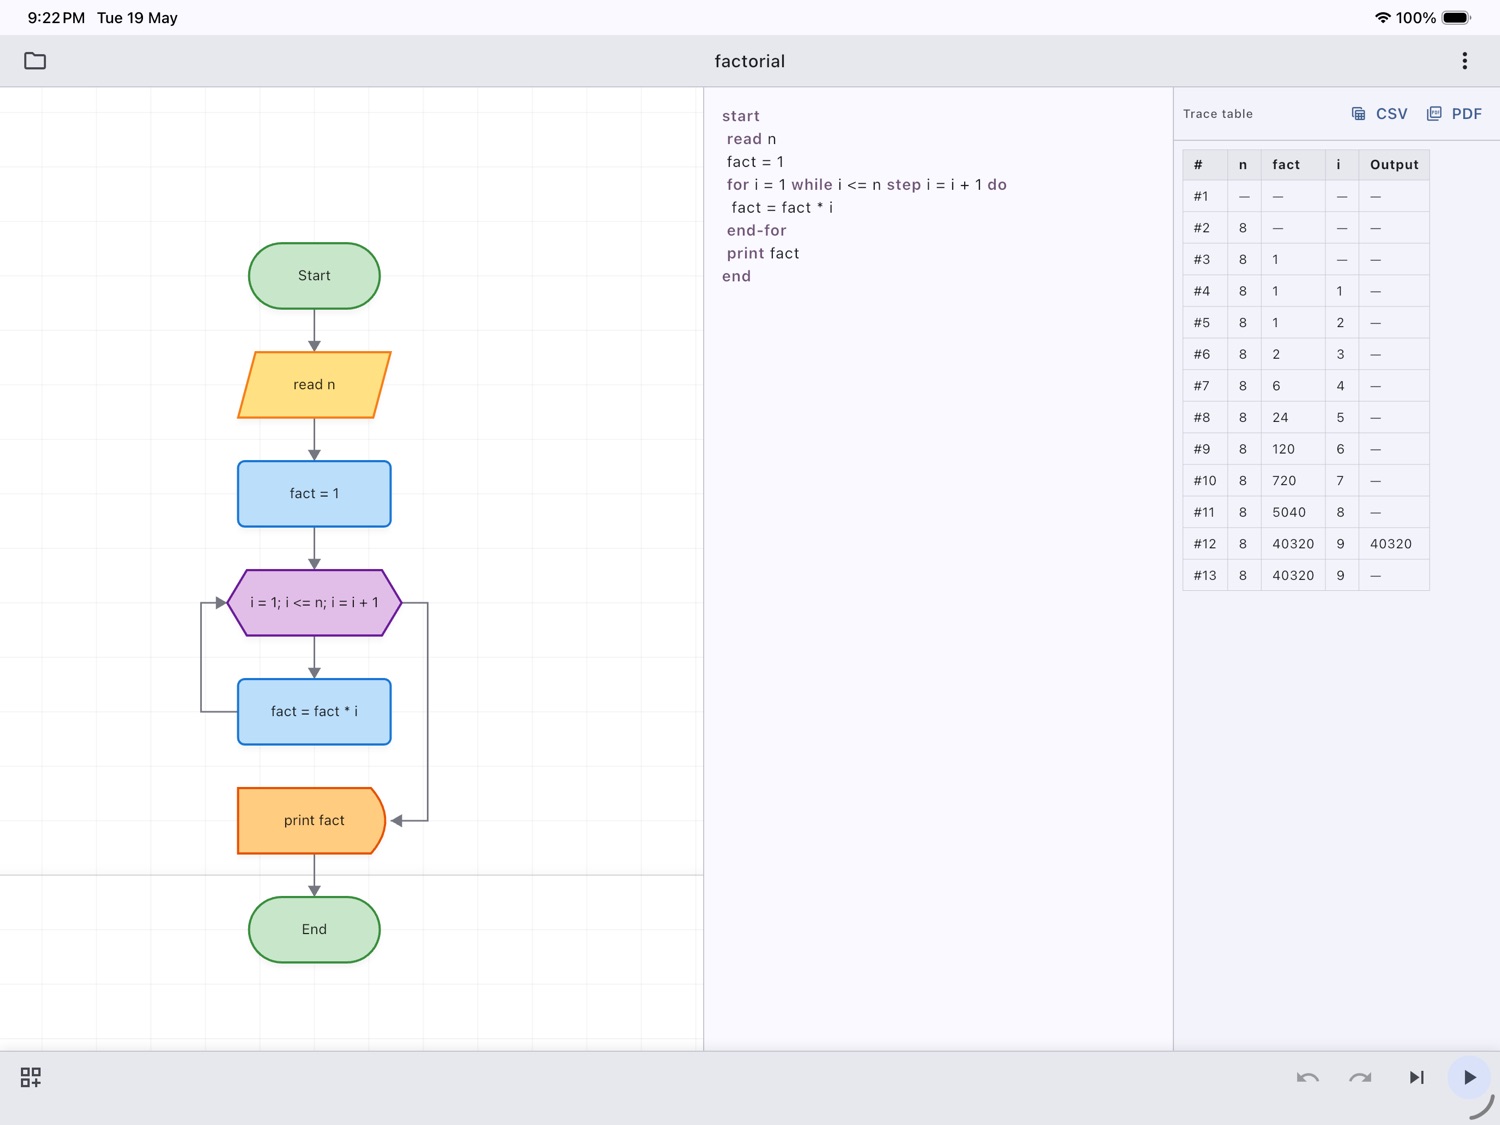Image resolution: width=1500 pixels, height=1125 pixels.
Task: Click the 'Tue 19 May' date
Action: 137,18
